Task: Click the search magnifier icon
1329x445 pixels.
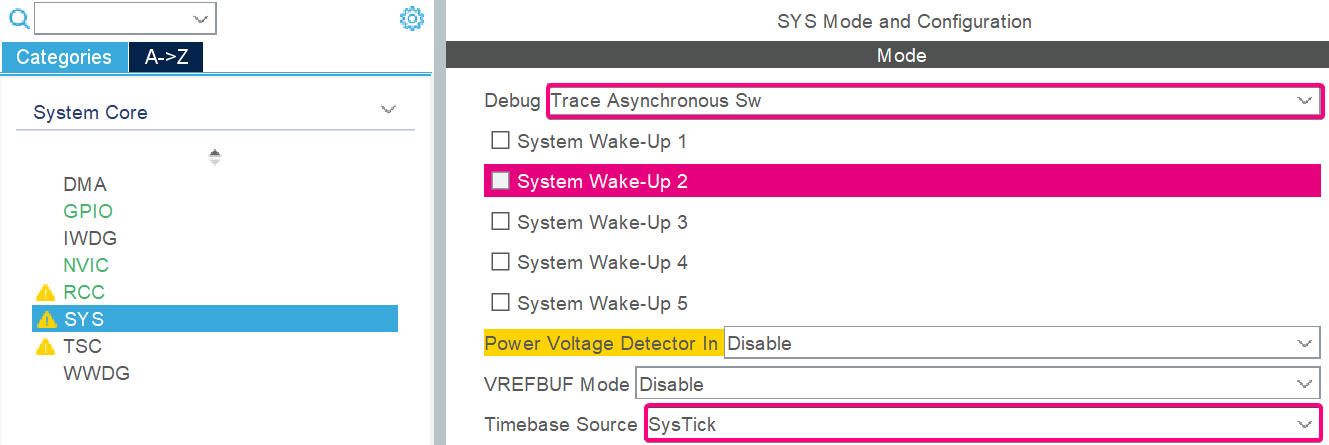Action: click(x=19, y=19)
